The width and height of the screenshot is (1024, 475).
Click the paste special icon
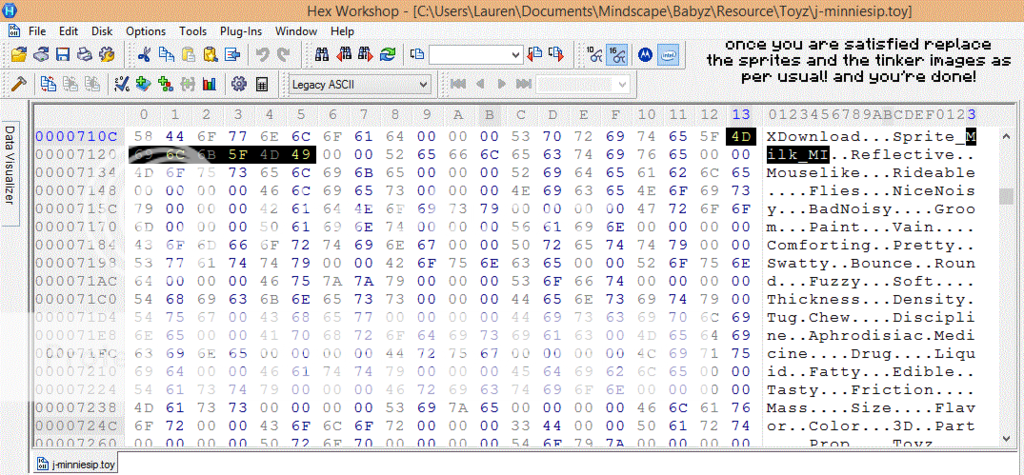[210, 55]
